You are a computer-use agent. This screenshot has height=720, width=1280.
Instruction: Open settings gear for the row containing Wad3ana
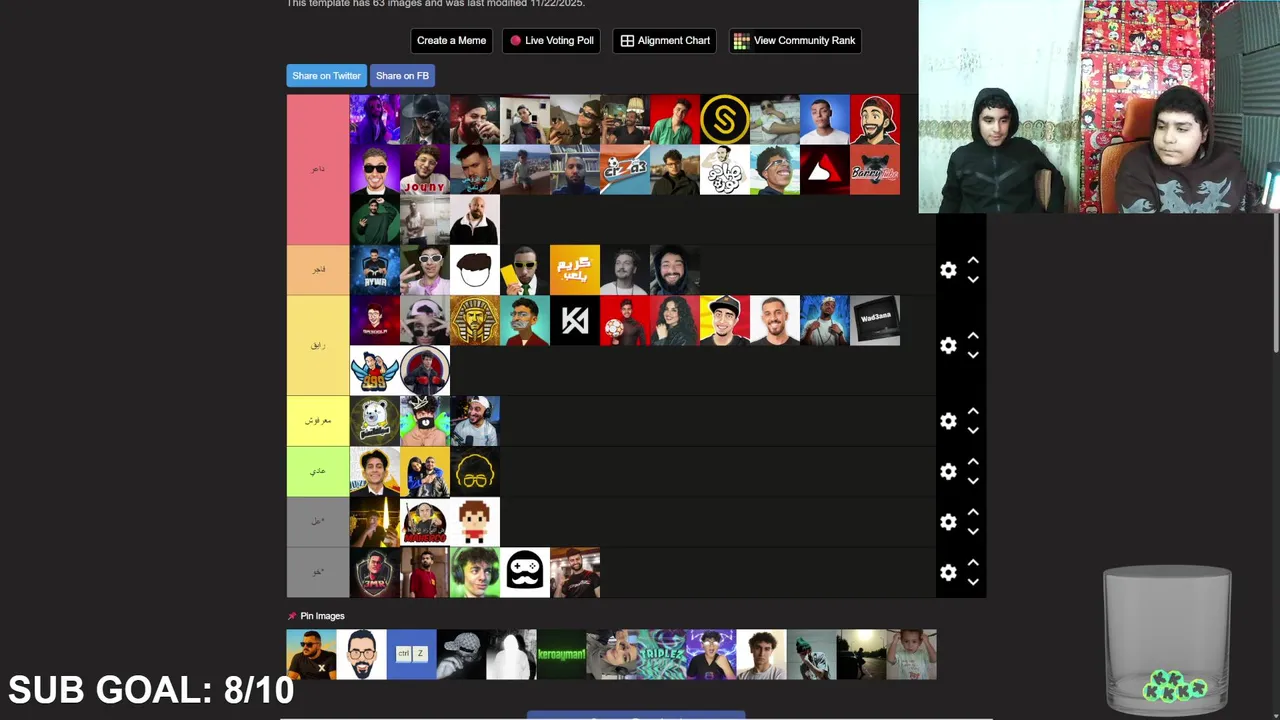(x=948, y=345)
